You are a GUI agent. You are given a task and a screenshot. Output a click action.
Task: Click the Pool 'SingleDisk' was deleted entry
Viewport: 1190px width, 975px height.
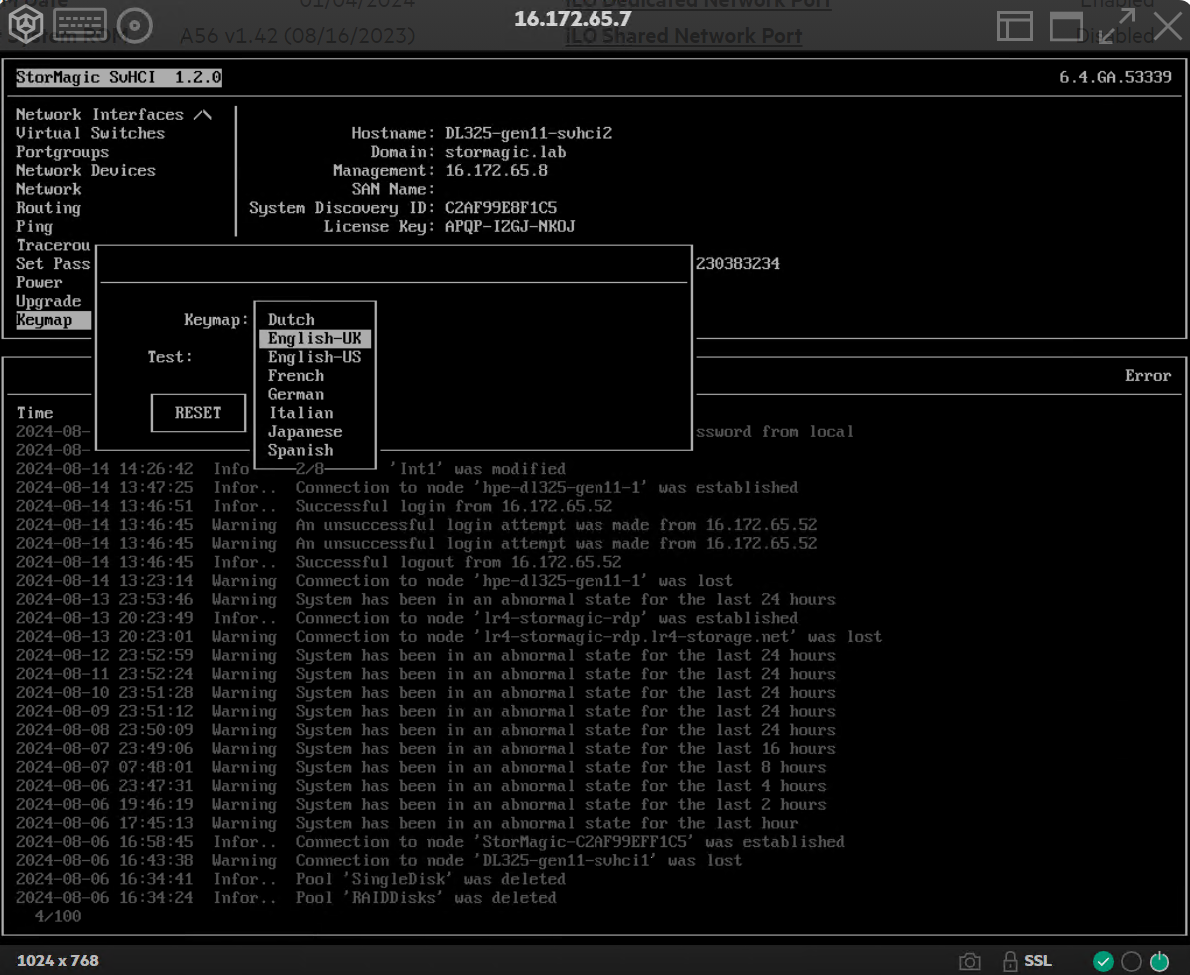[430, 879]
